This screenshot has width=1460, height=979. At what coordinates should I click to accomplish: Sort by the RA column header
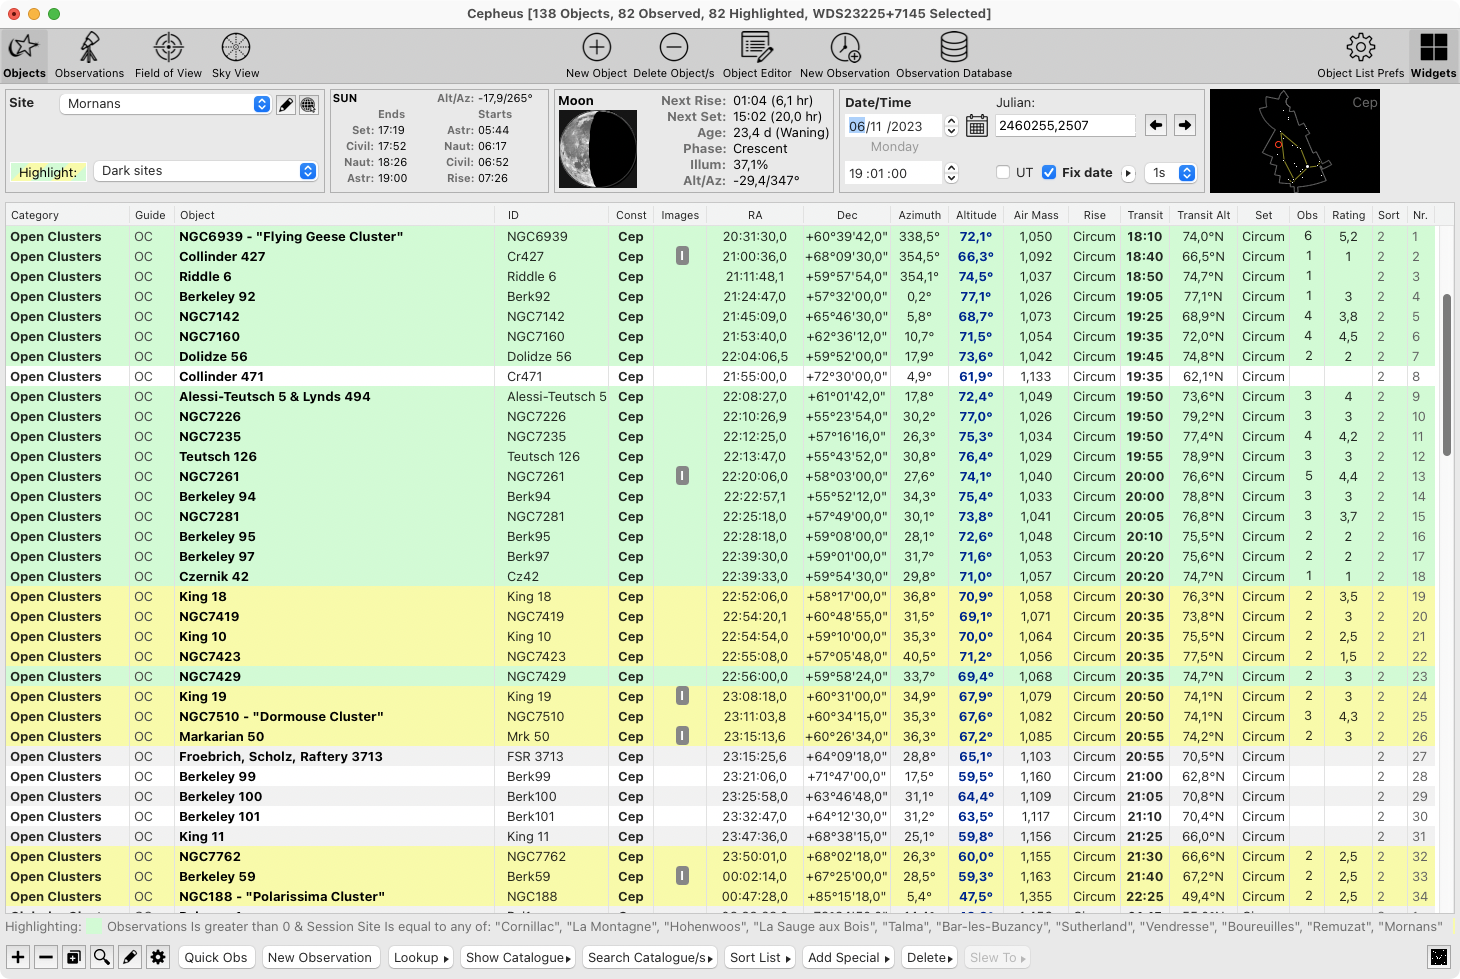coord(755,215)
